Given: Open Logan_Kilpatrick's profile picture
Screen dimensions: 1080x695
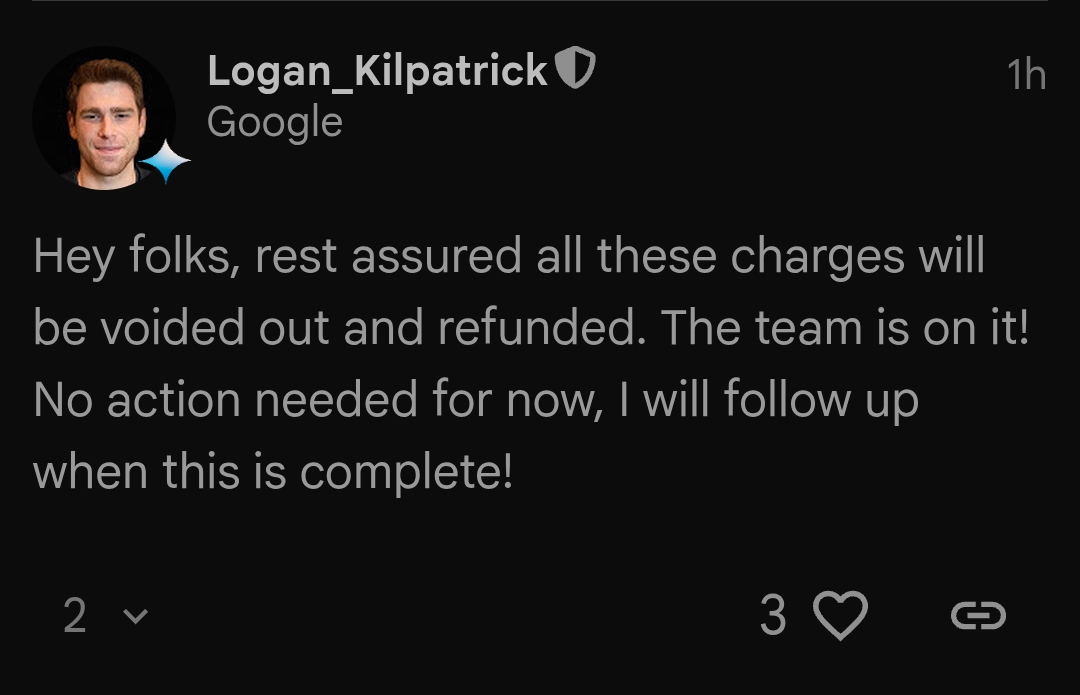Looking at the screenshot, I should coord(103,118).
